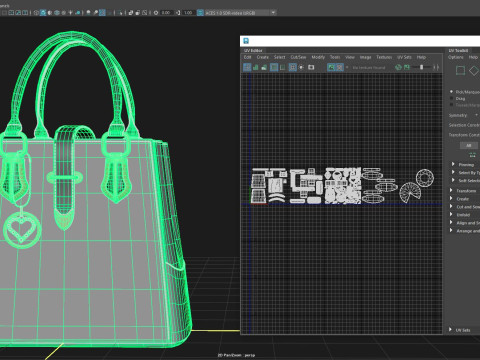Image resolution: width=480 pixels, height=360 pixels.
Task: Toggle wireframe UV display icon in UV Editor
Action: [x=247, y=67]
